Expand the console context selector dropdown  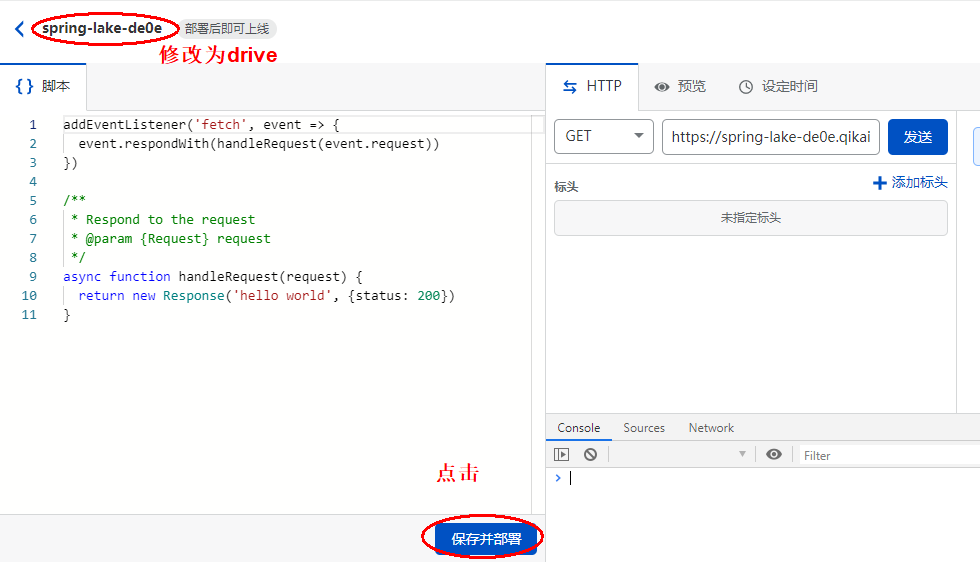681,454
